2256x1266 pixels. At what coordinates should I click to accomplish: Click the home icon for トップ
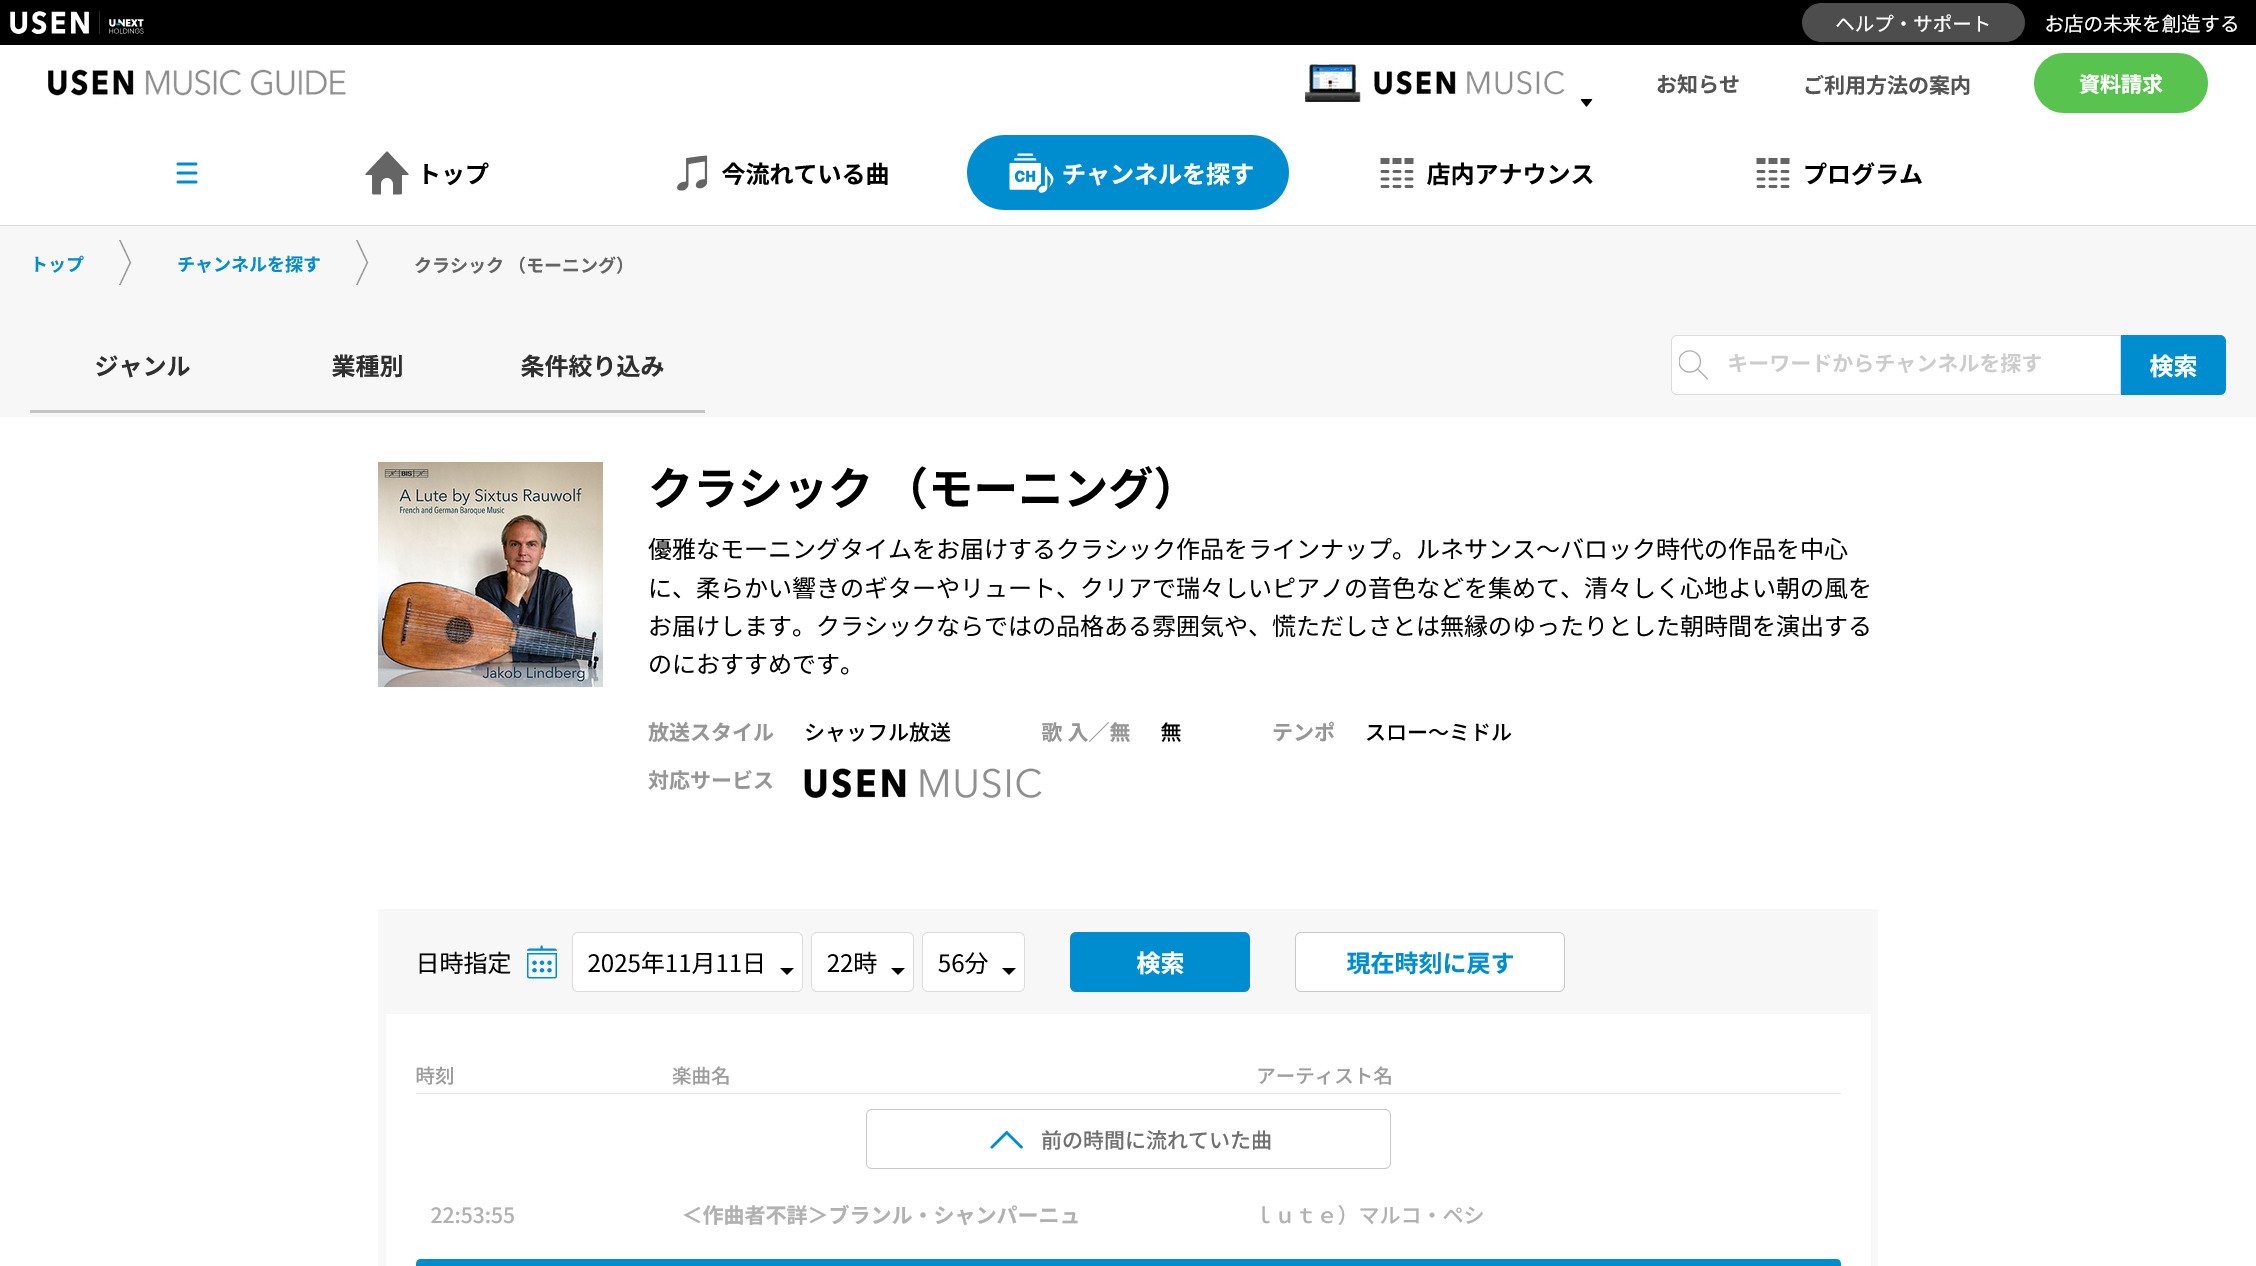pyautogui.click(x=386, y=173)
